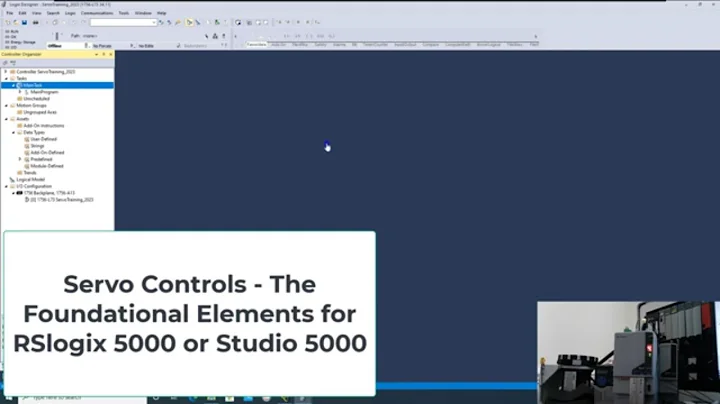
Task: Select User-Defined data types
Action: [44, 139]
